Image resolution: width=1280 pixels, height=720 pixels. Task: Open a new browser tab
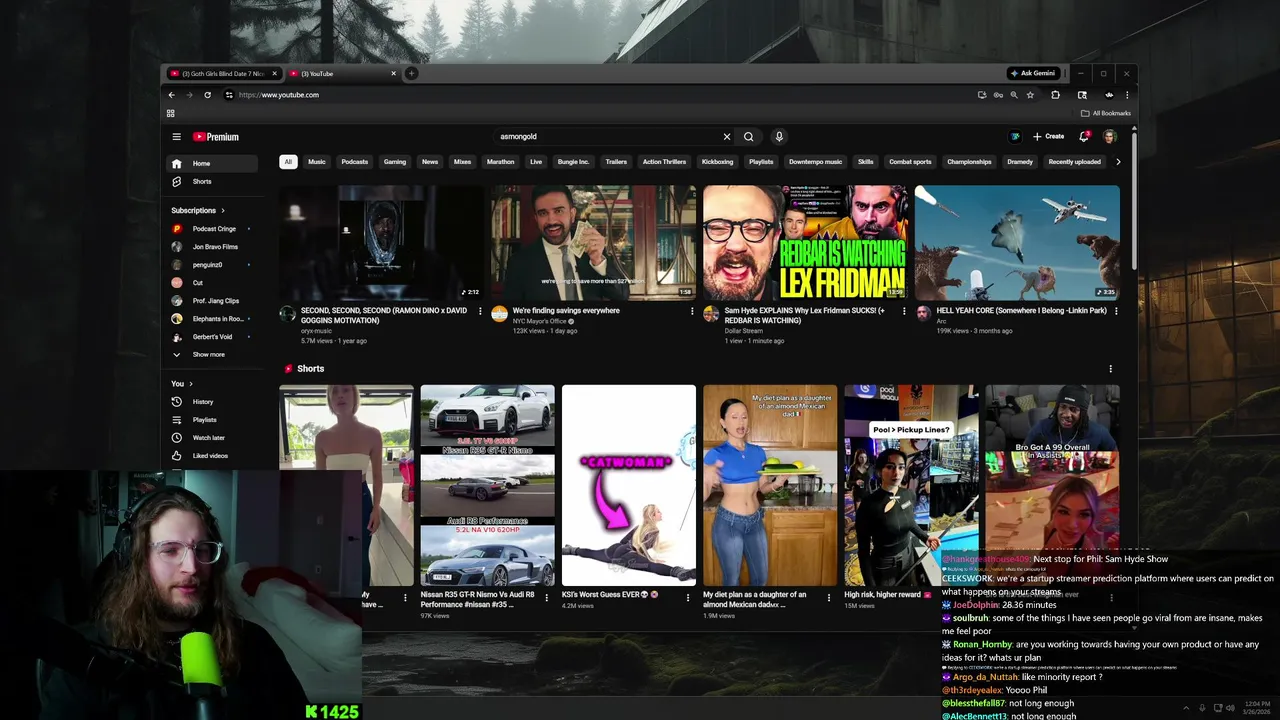(411, 73)
